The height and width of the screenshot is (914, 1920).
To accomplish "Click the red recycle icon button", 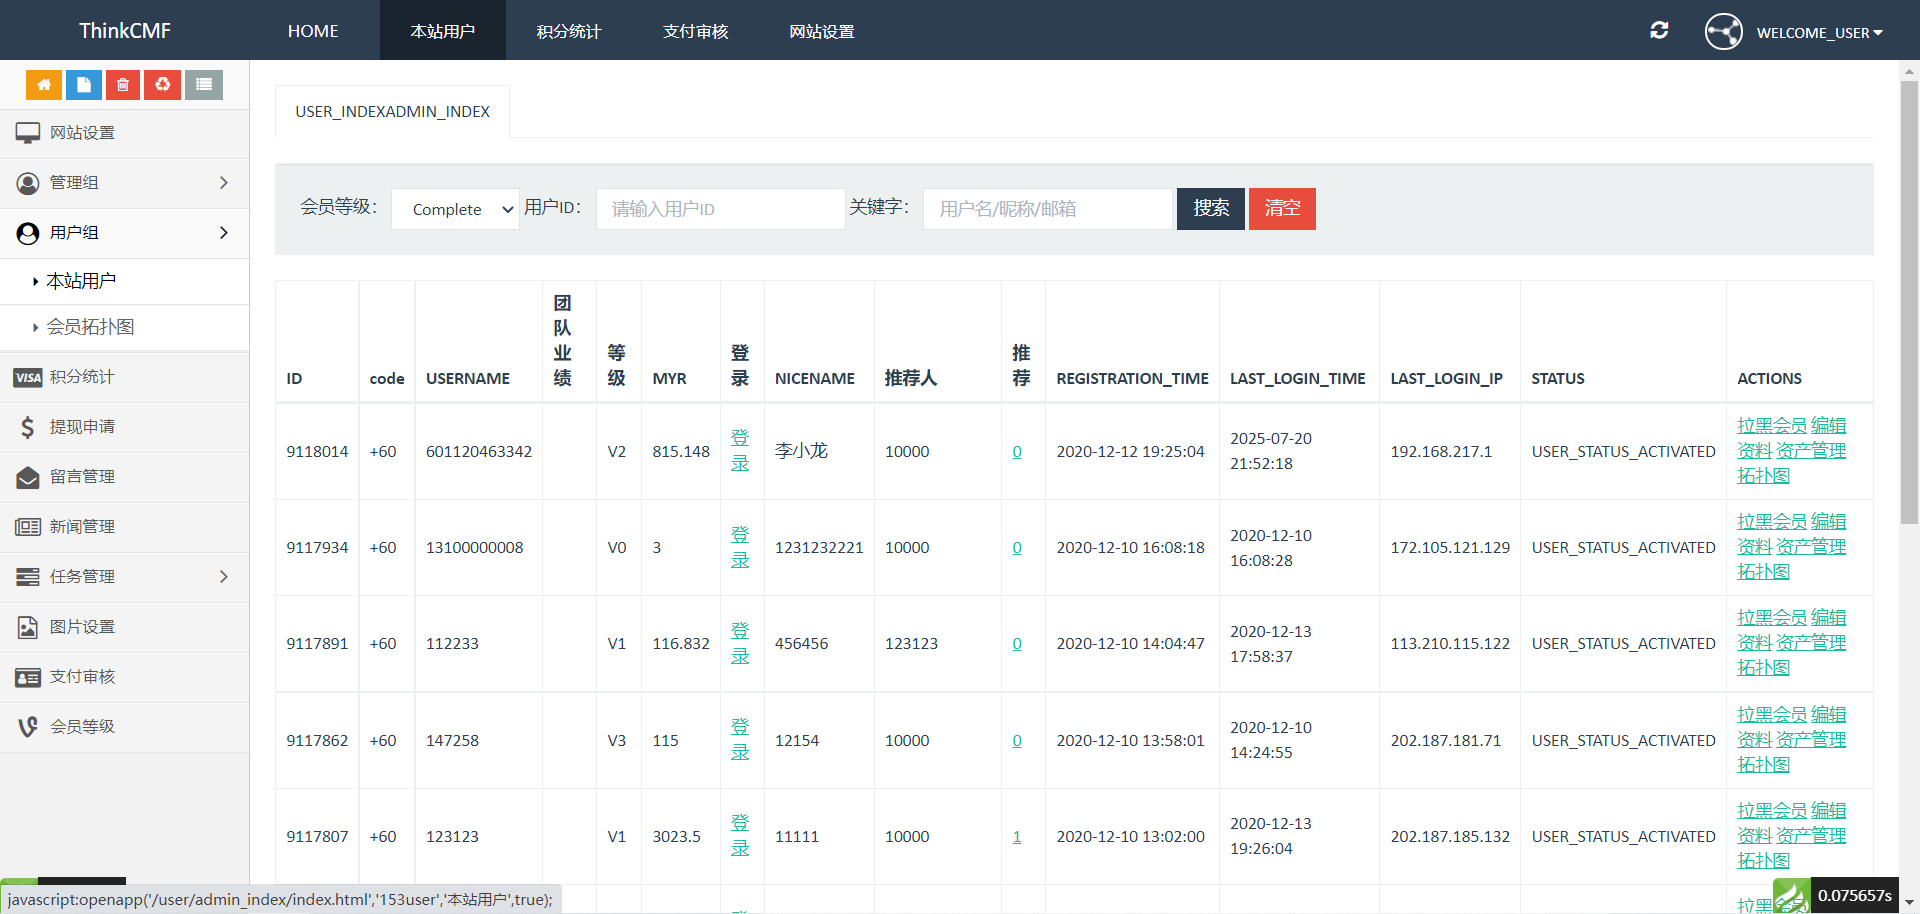I will point(163,85).
